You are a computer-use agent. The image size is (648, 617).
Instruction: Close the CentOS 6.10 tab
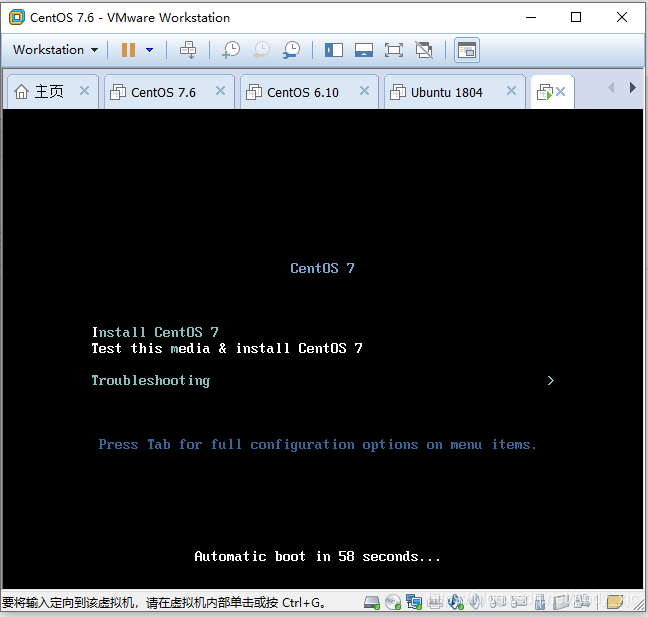[364, 91]
